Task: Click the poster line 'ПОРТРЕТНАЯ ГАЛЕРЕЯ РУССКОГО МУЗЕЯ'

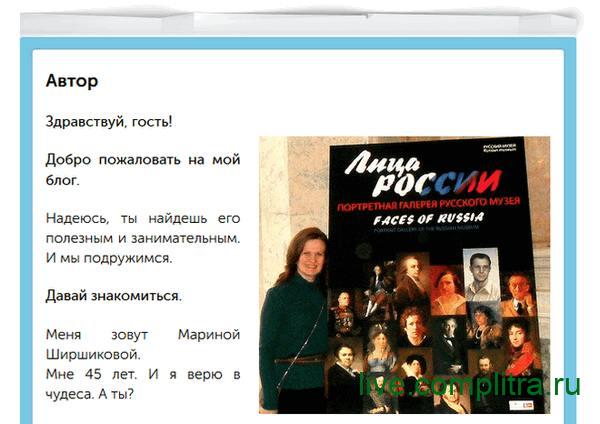Action: tap(429, 204)
